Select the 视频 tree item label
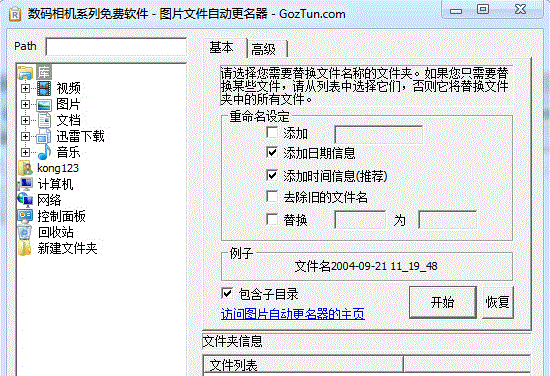Screen dimensions: 550x376 (x=69, y=88)
